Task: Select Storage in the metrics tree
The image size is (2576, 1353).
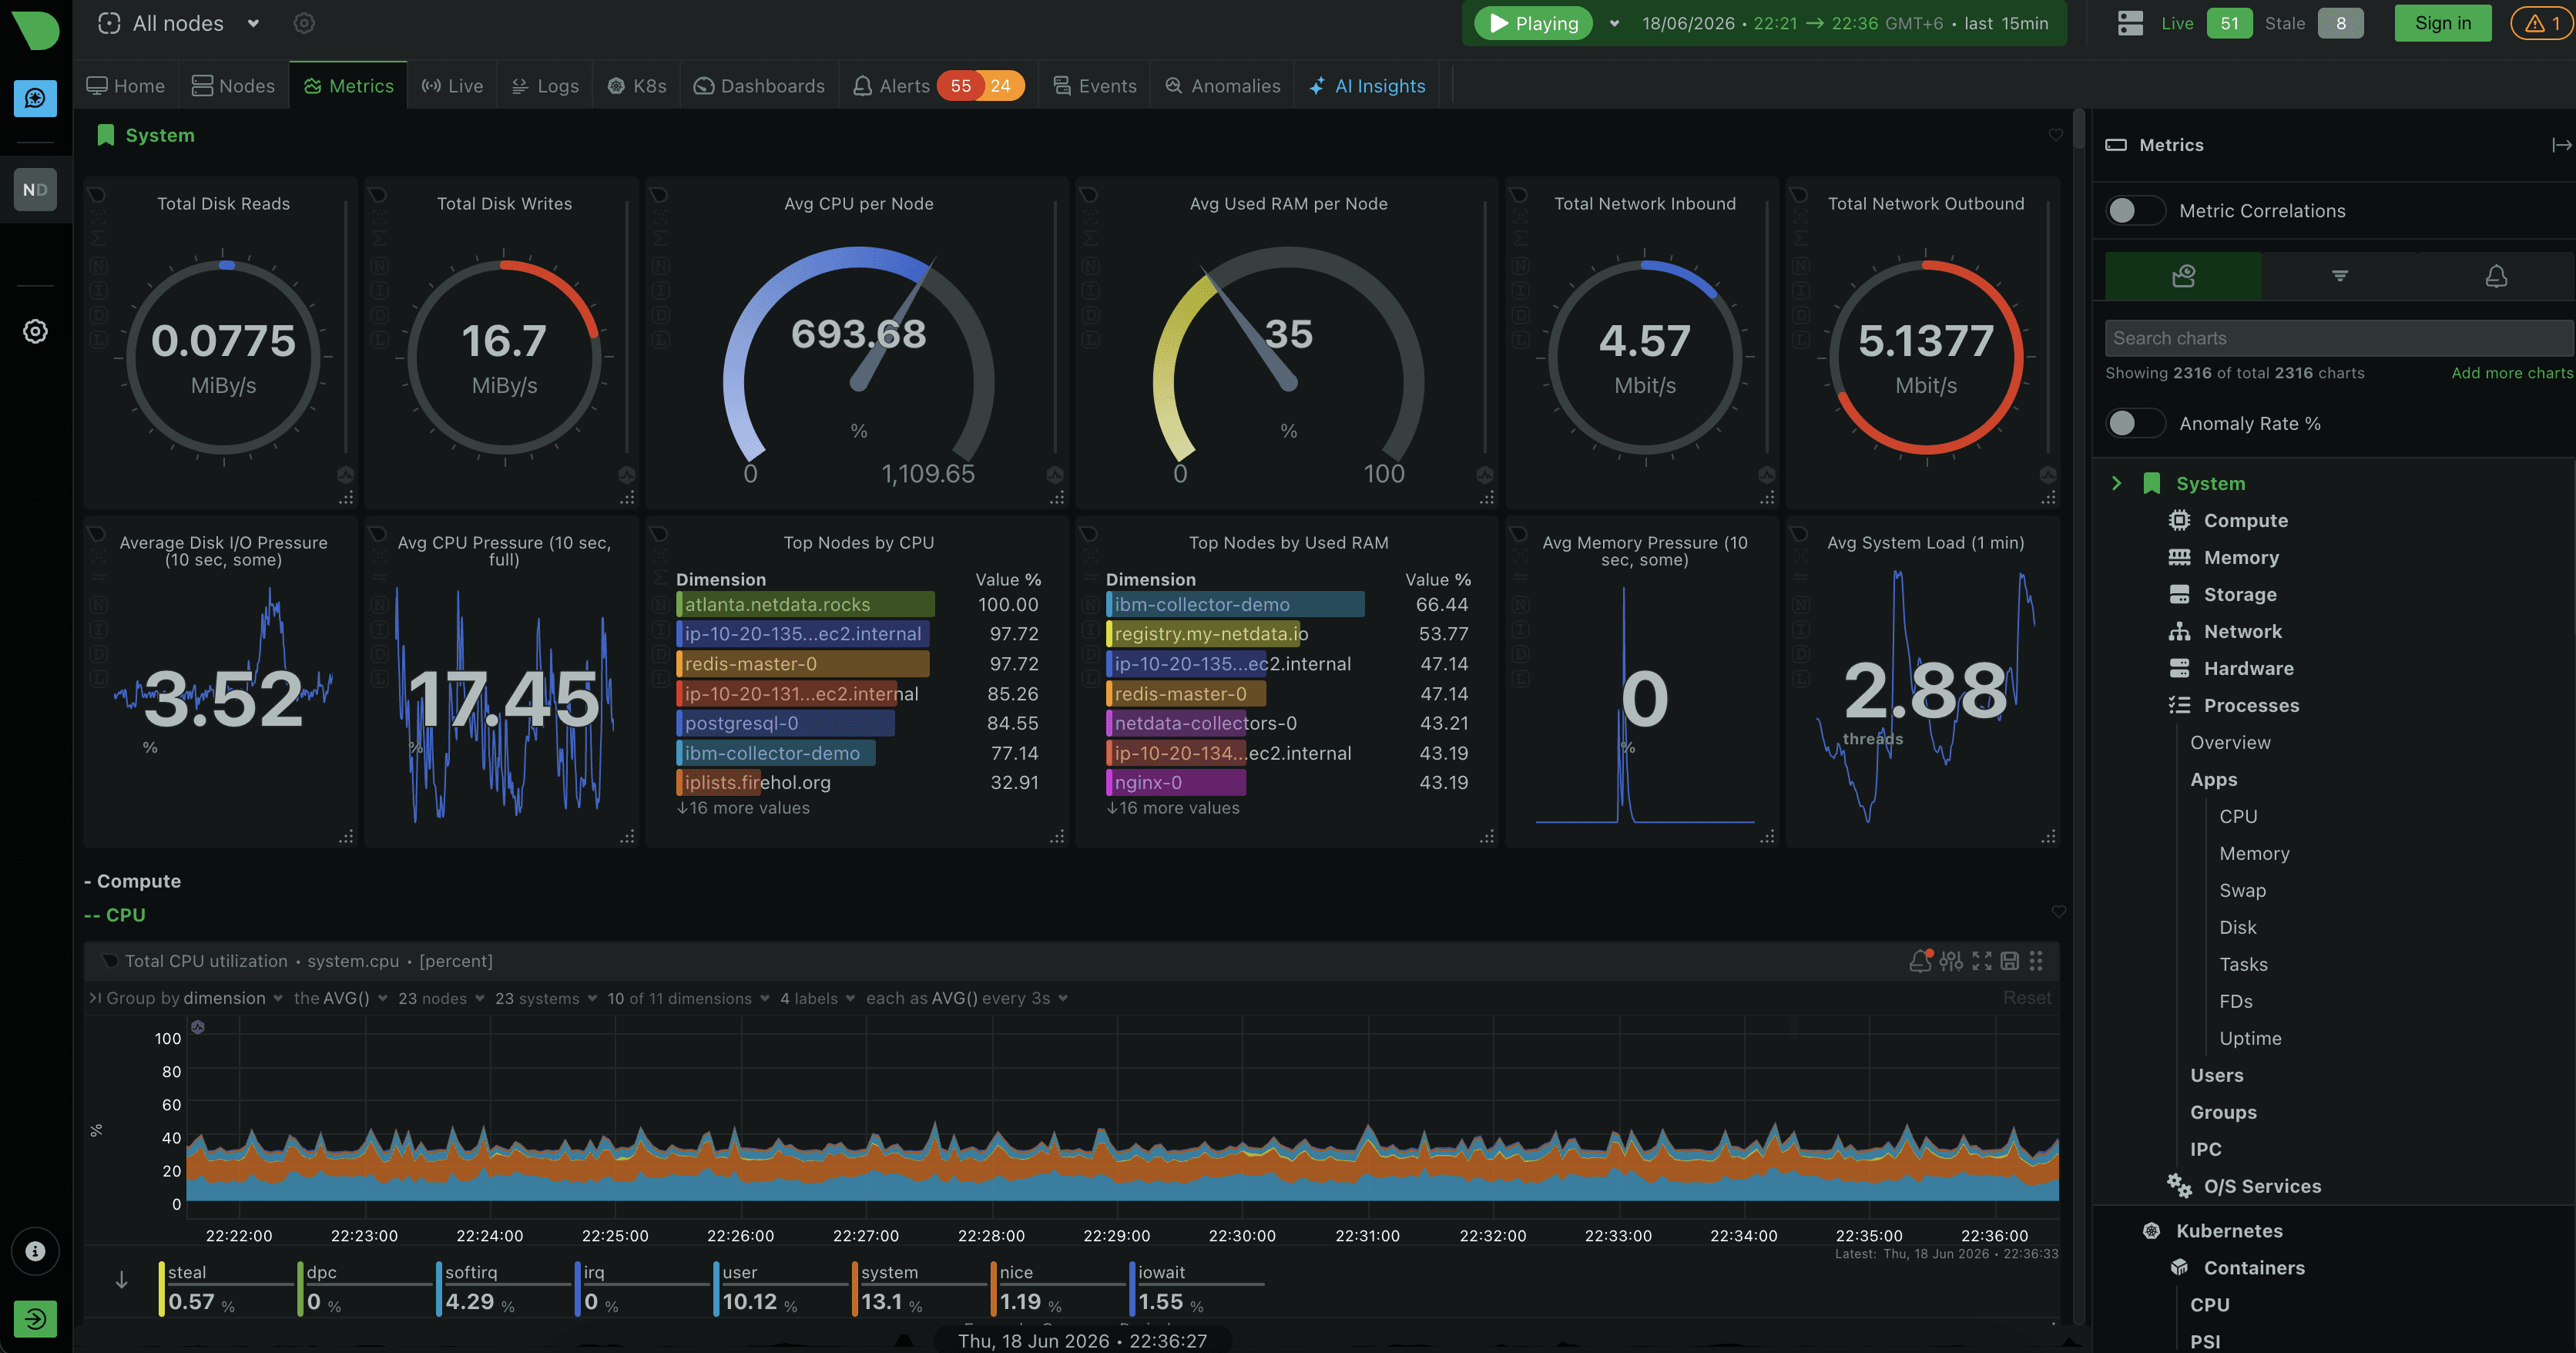Action: coord(2240,594)
